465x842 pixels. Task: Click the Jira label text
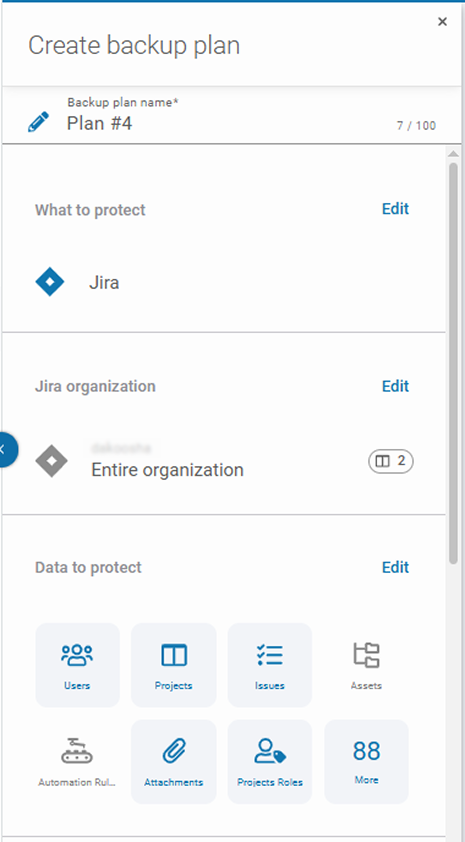tap(104, 282)
